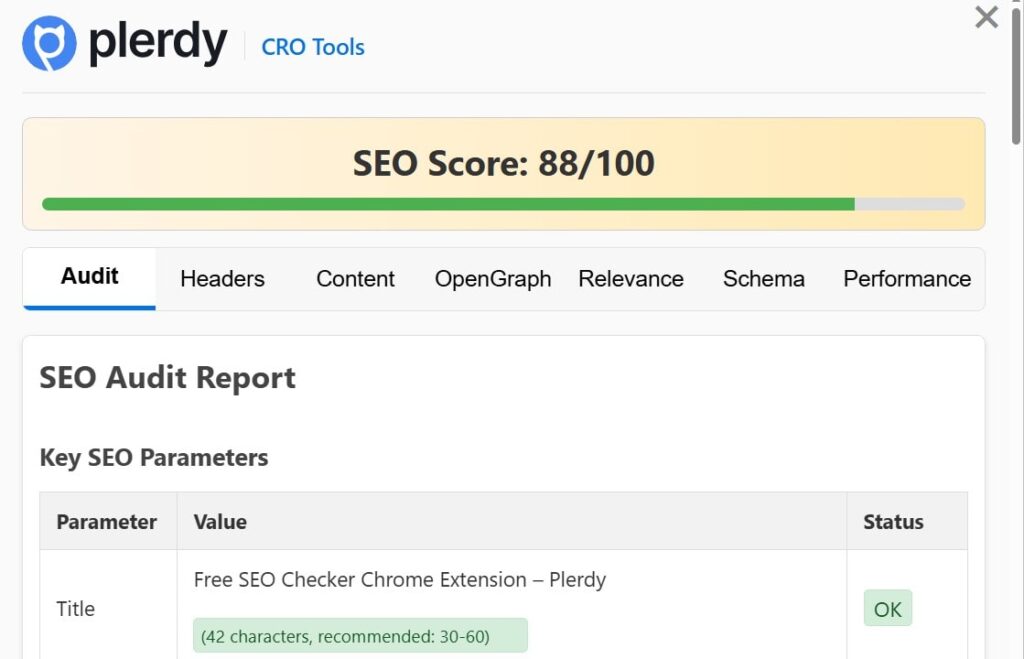Click the SEO Score heading banner
Image resolution: width=1024 pixels, height=659 pixels.
point(503,163)
